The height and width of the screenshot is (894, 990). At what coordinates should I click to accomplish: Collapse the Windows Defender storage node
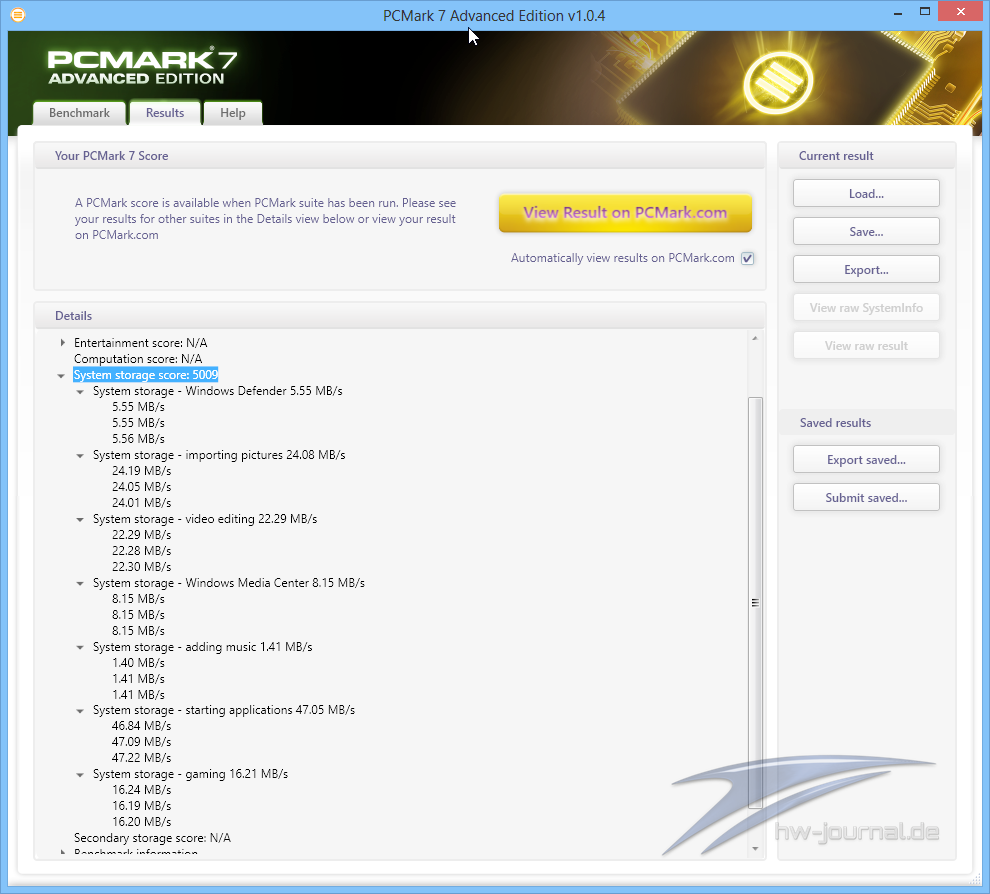[80, 392]
